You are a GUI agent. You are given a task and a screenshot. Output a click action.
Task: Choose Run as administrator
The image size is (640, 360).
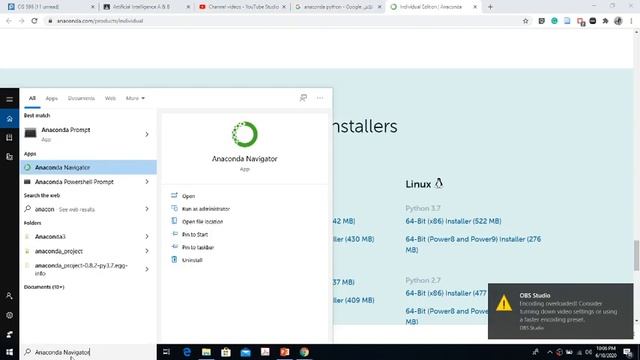pyautogui.click(x=206, y=209)
